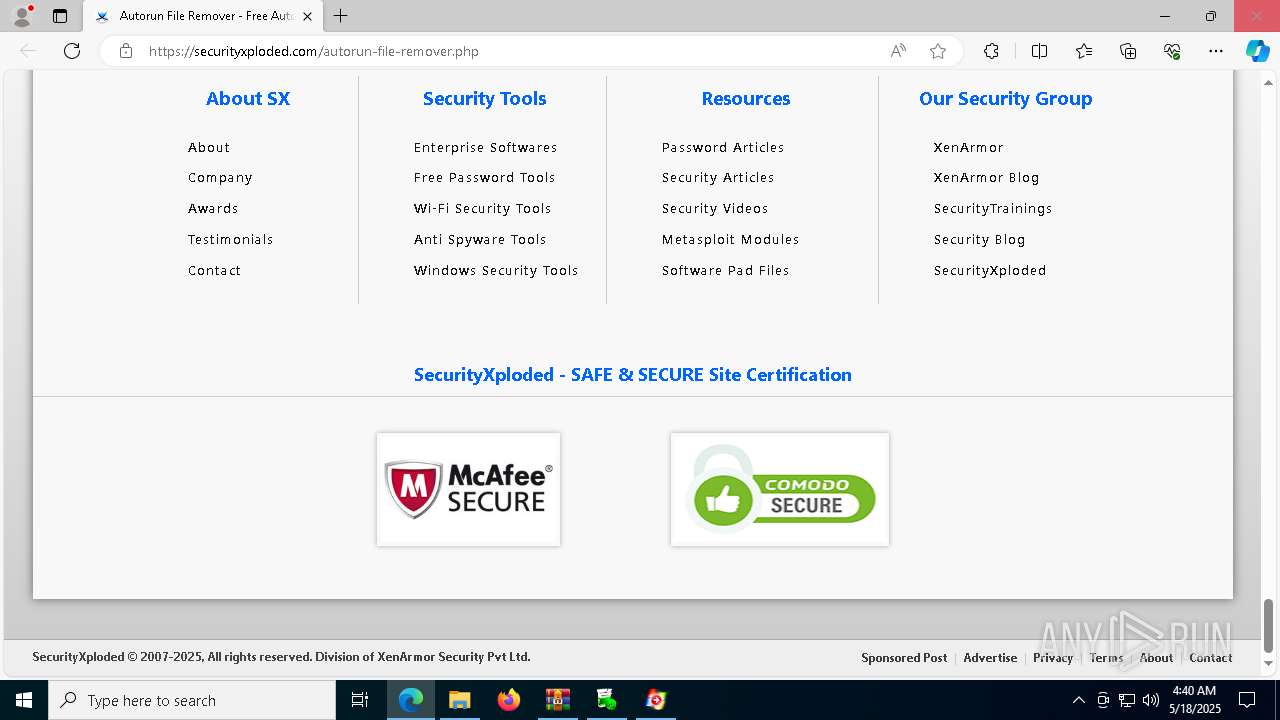Close the Autorun File Remover tab
Viewport: 1280px width, 720px height.
[x=308, y=16]
